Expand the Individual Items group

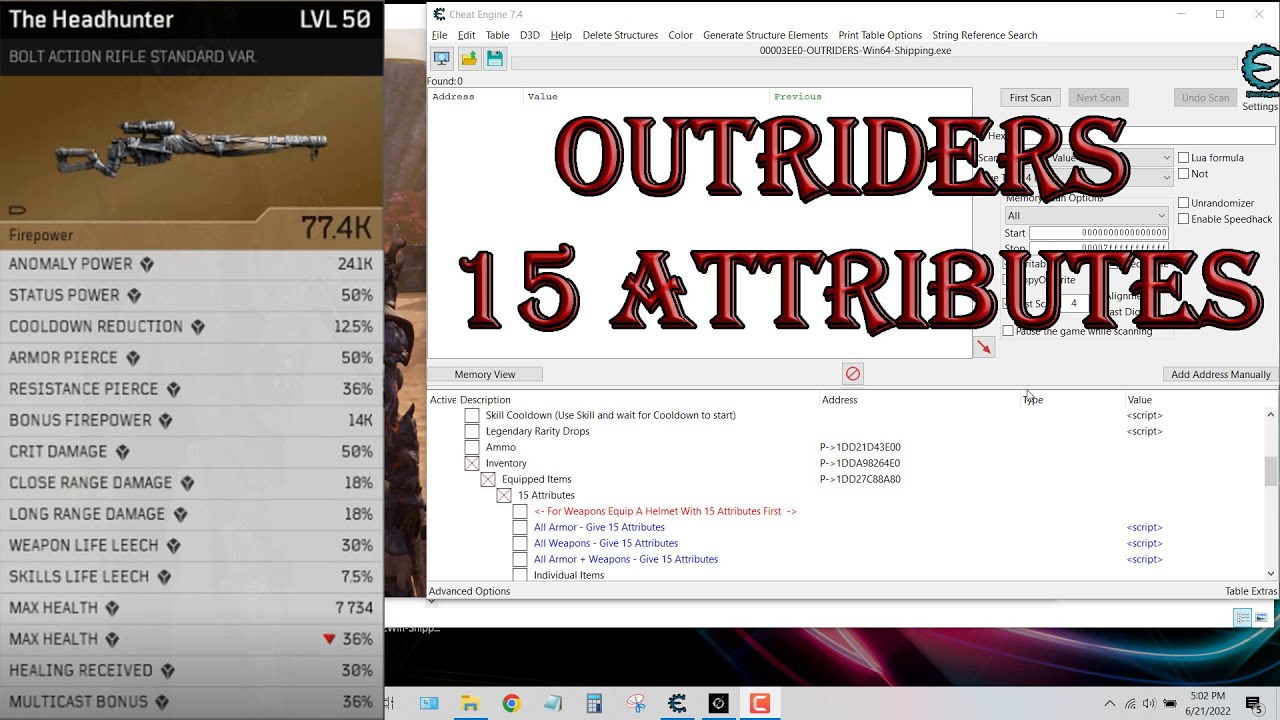coord(520,575)
